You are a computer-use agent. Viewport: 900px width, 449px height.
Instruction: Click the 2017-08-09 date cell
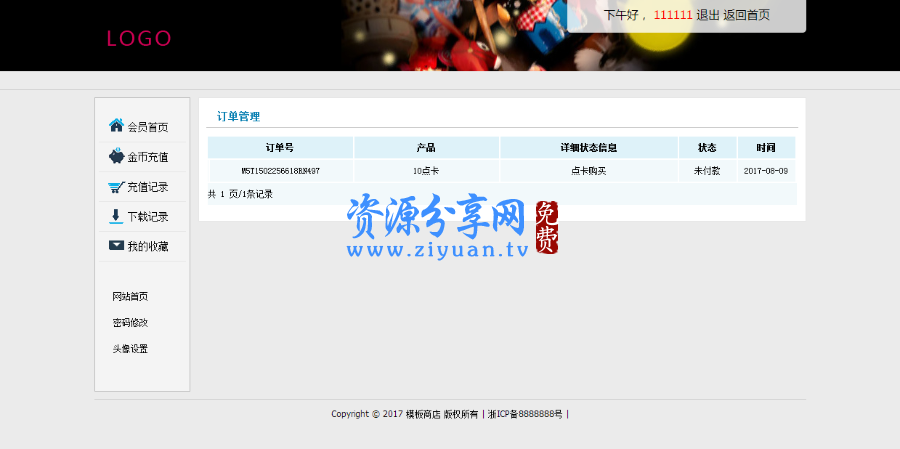[x=766, y=171]
